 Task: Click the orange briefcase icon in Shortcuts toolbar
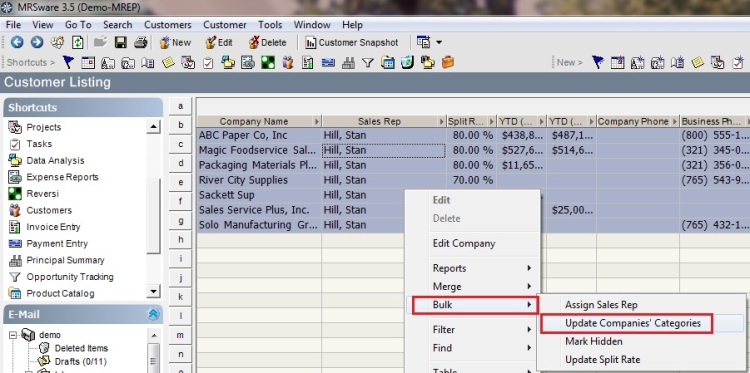(x=448, y=62)
